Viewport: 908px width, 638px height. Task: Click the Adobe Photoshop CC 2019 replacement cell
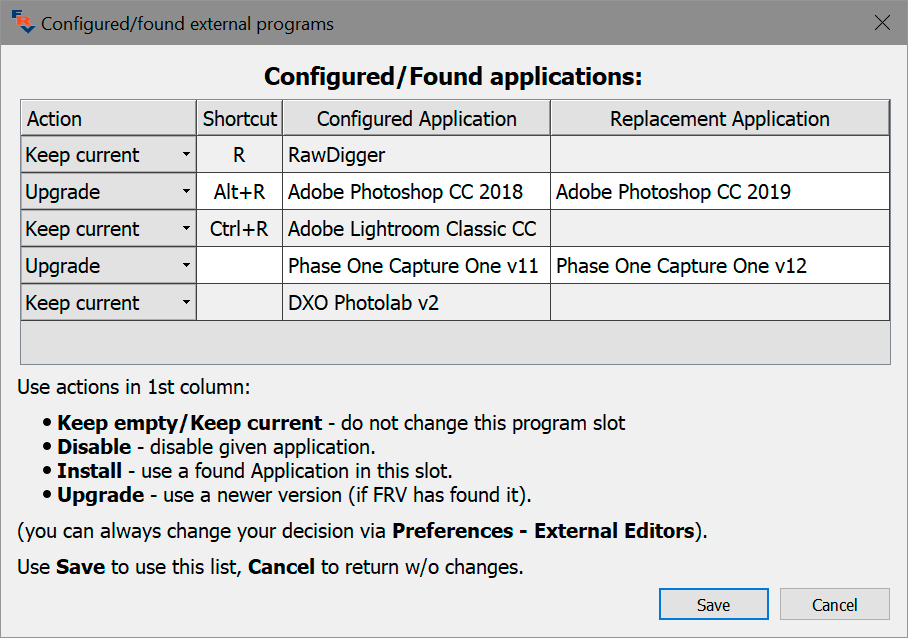(719, 192)
